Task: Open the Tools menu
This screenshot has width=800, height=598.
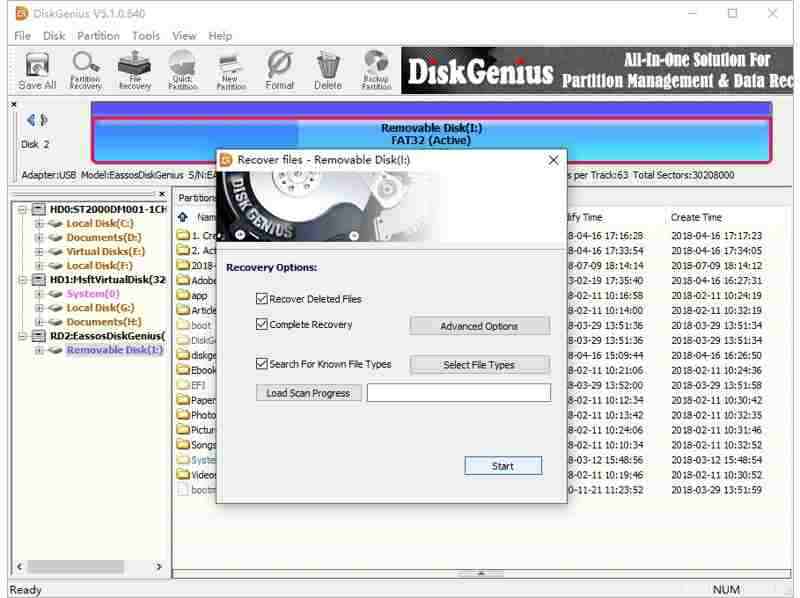Action: (x=146, y=34)
